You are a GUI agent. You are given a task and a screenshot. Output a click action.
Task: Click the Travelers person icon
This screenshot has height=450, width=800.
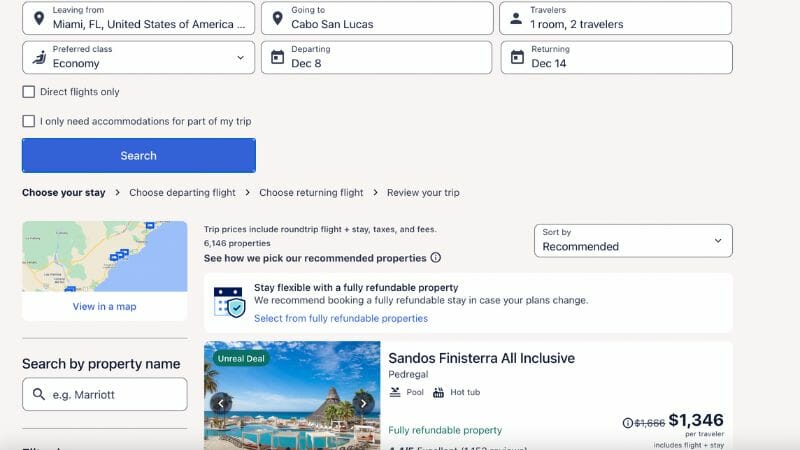[x=516, y=18]
